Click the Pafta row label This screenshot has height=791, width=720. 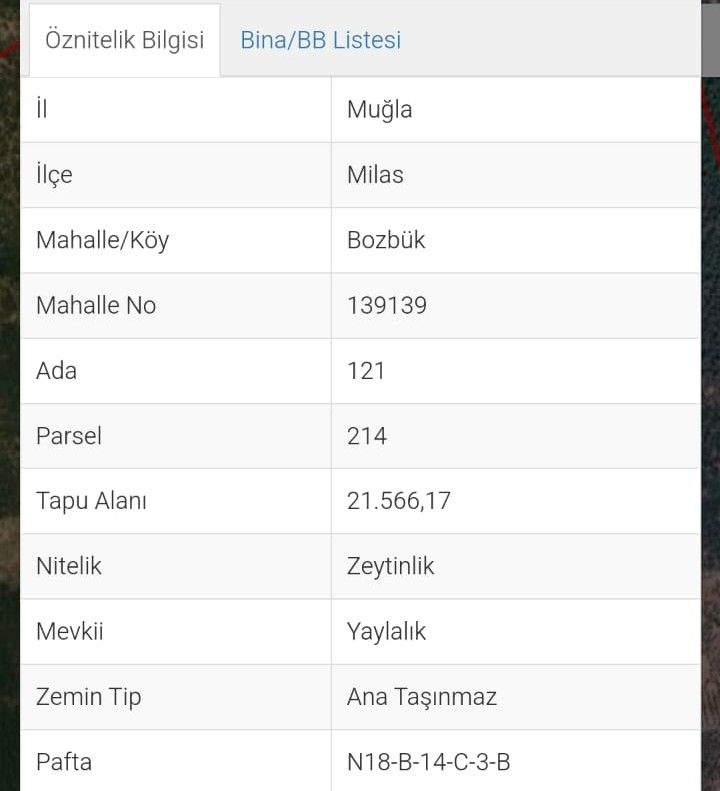[x=64, y=762]
